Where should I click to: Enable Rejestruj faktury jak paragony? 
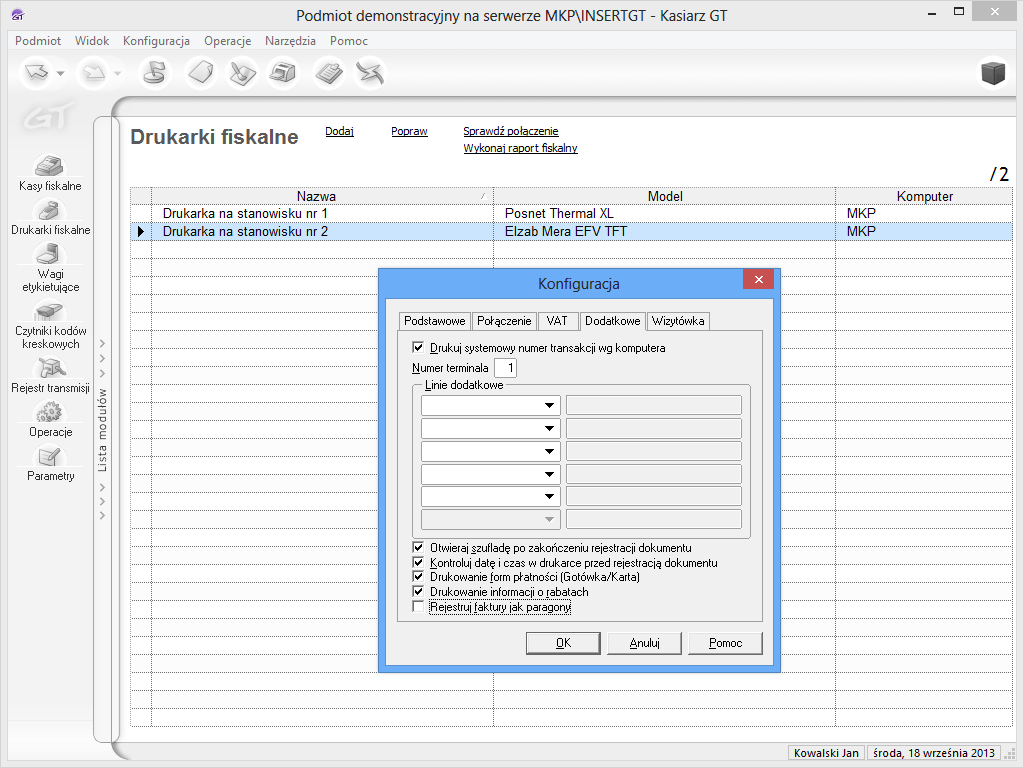click(x=418, y=607)
